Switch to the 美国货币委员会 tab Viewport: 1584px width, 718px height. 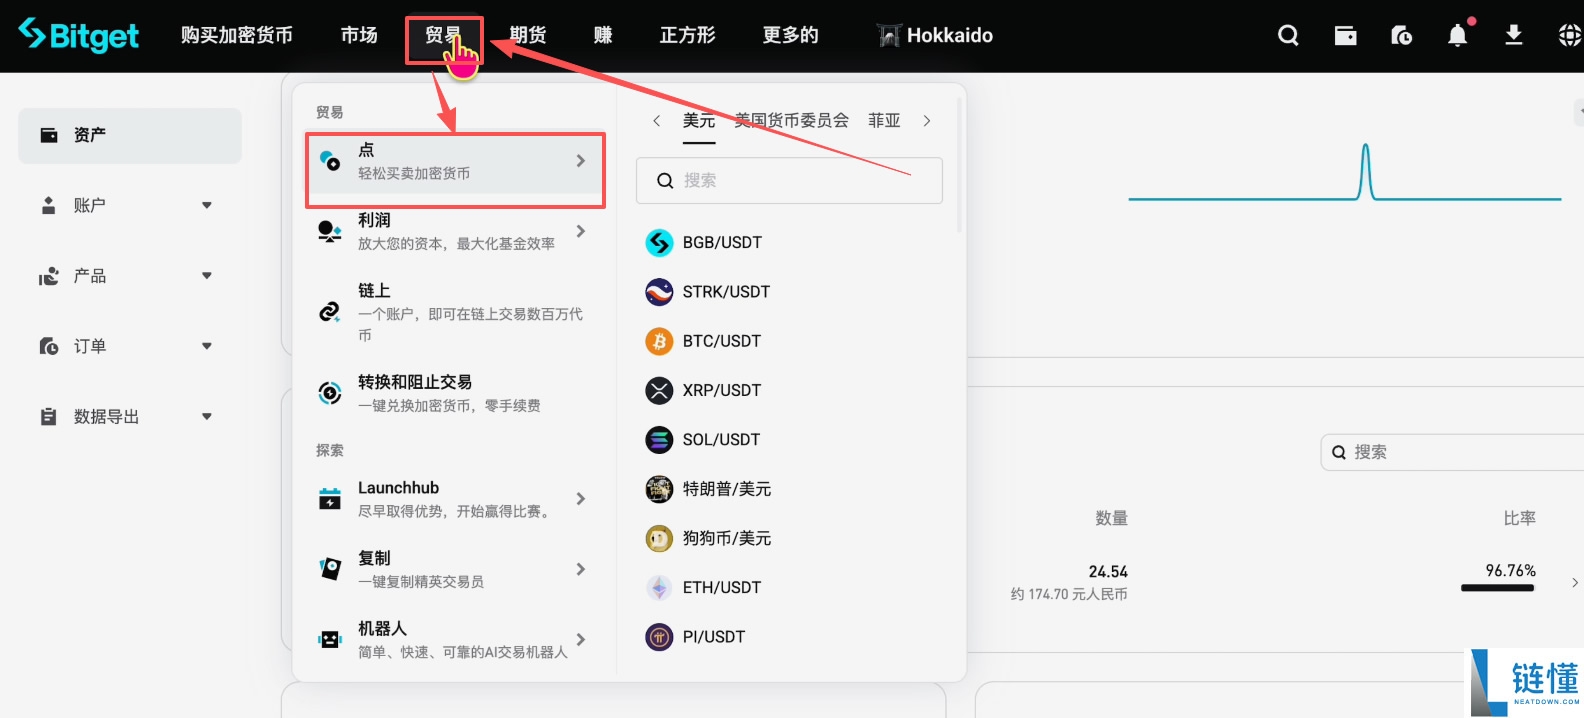click(792, 121)
